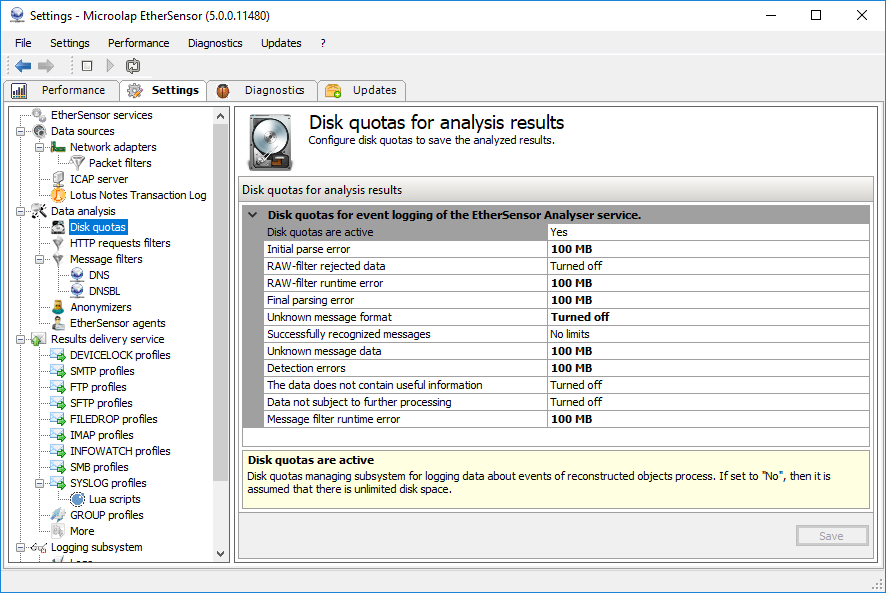Viewport: 886px width, 593px height.
Task: Click the Disk quotas hard drive tree icon
Action: tap(58, 227)
